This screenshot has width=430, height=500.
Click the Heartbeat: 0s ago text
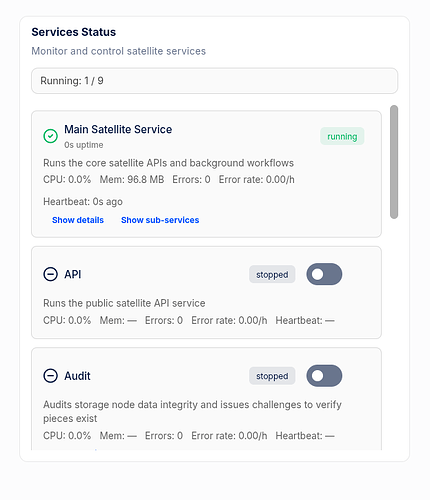click(x=83, y=202)
